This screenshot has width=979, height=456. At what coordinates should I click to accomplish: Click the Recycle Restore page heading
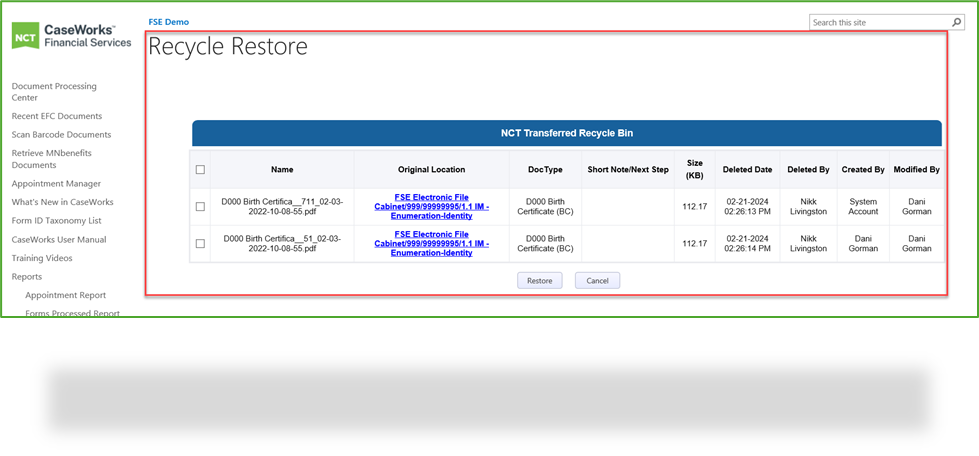pyautogui.click(x=228, y=47)
